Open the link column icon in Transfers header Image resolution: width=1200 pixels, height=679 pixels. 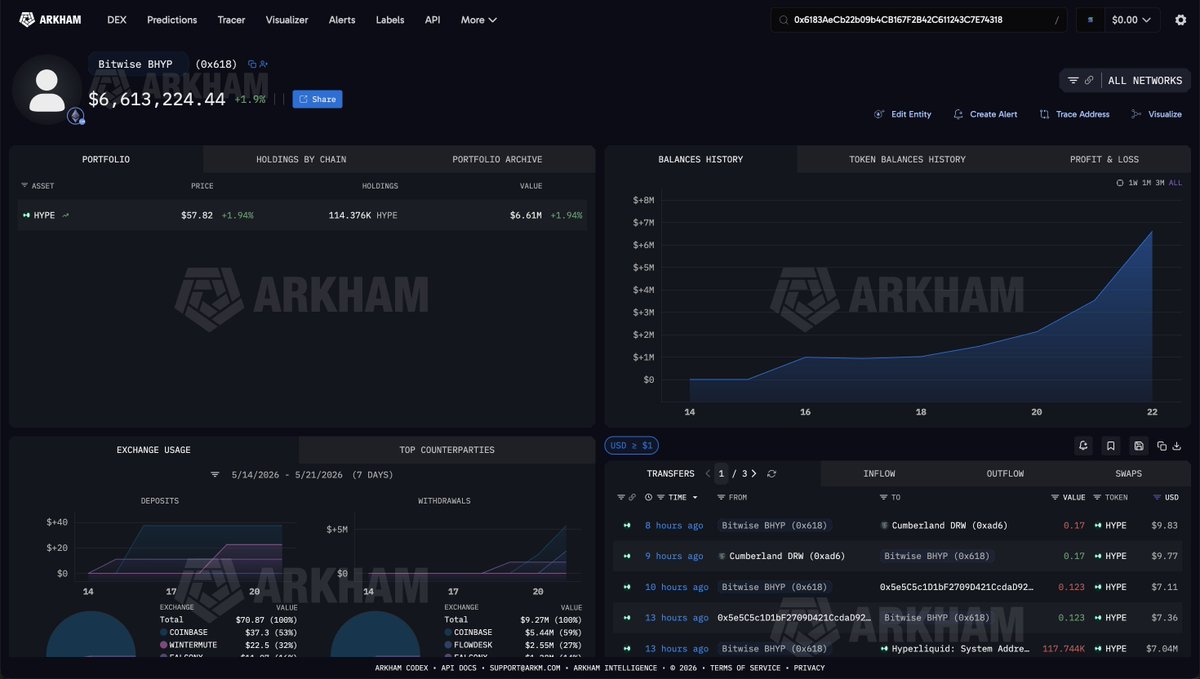[632, 497]
